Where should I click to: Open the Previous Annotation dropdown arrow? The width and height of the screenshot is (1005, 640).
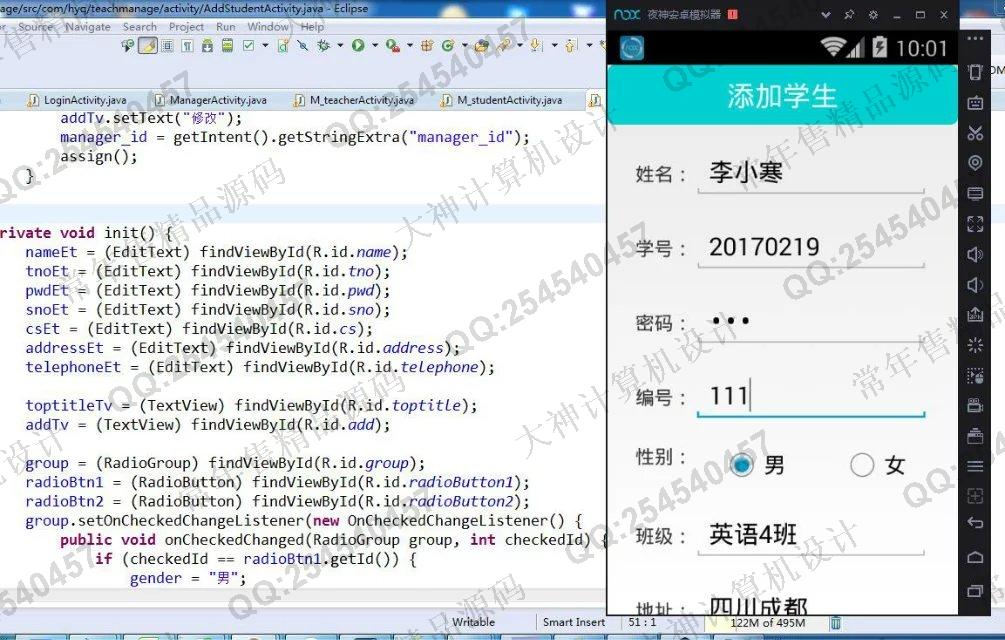coord(589,45)
